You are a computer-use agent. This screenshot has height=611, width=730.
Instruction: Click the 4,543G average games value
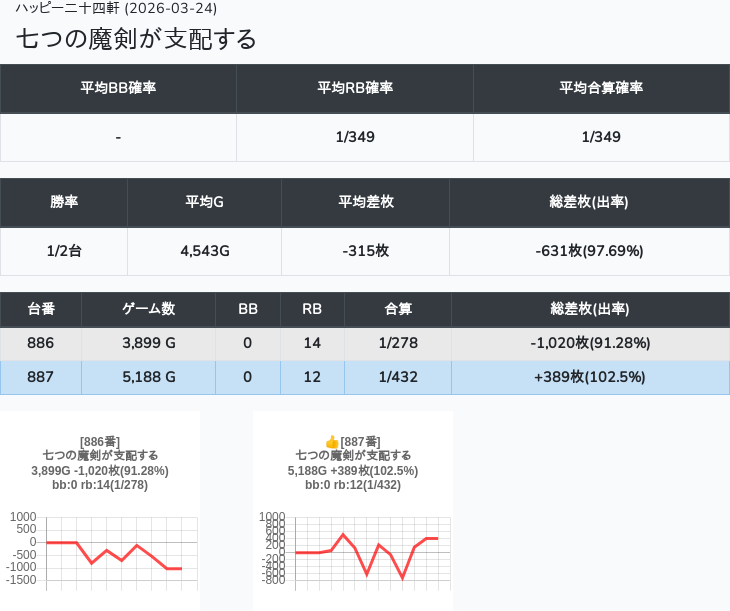205,251
